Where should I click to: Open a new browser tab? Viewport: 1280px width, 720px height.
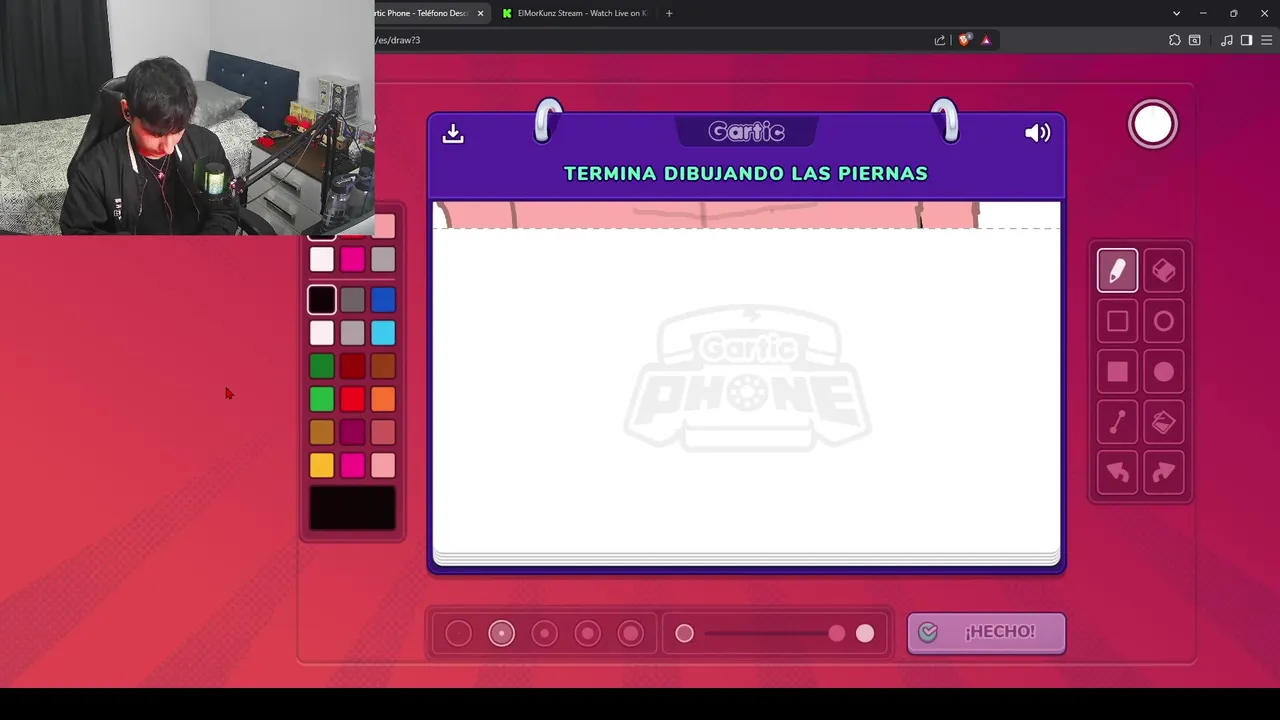[669, 13]
